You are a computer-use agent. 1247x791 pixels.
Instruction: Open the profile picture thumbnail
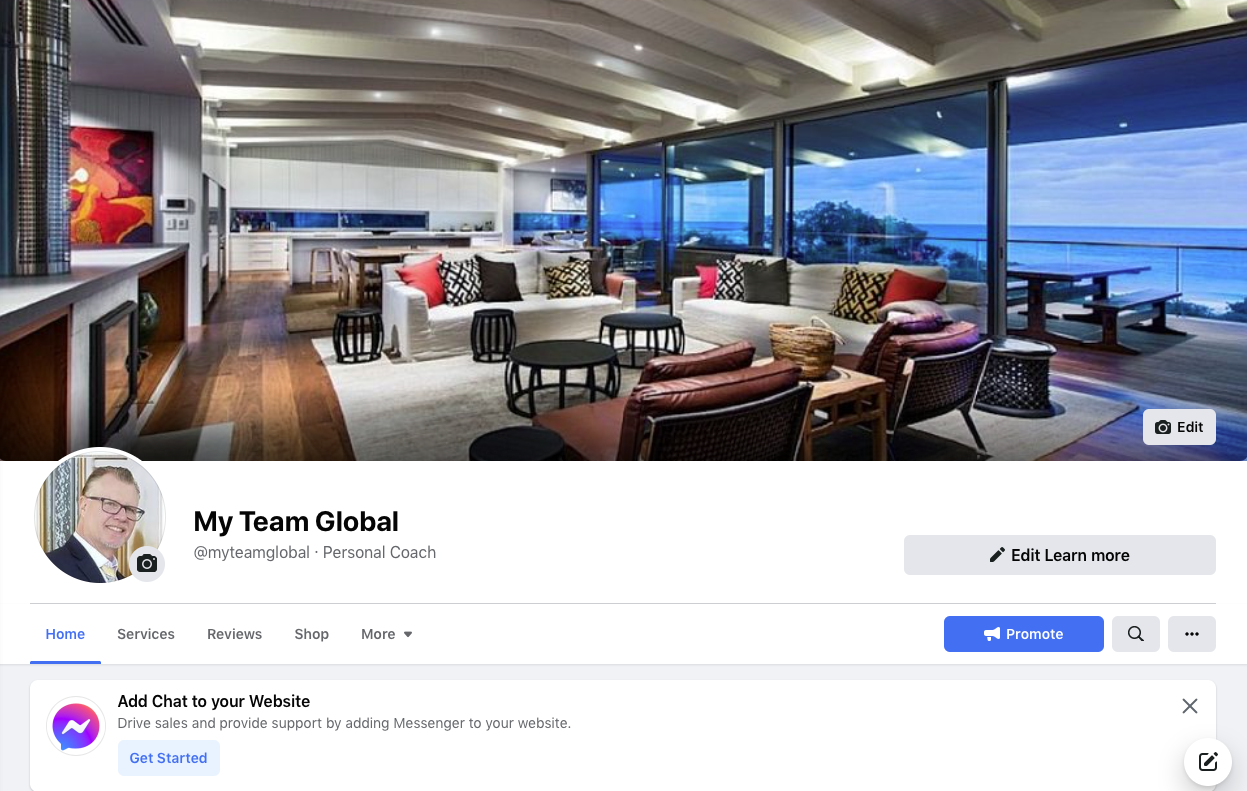[100, 517]
